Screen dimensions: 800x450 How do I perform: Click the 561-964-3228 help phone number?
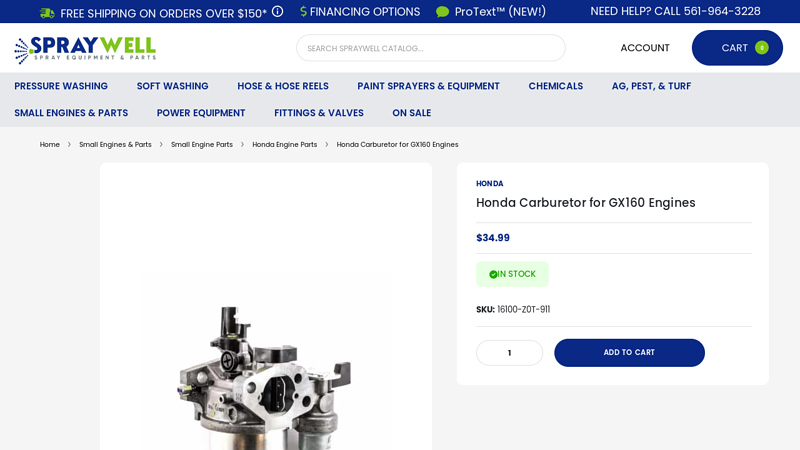tap(722, 11)
